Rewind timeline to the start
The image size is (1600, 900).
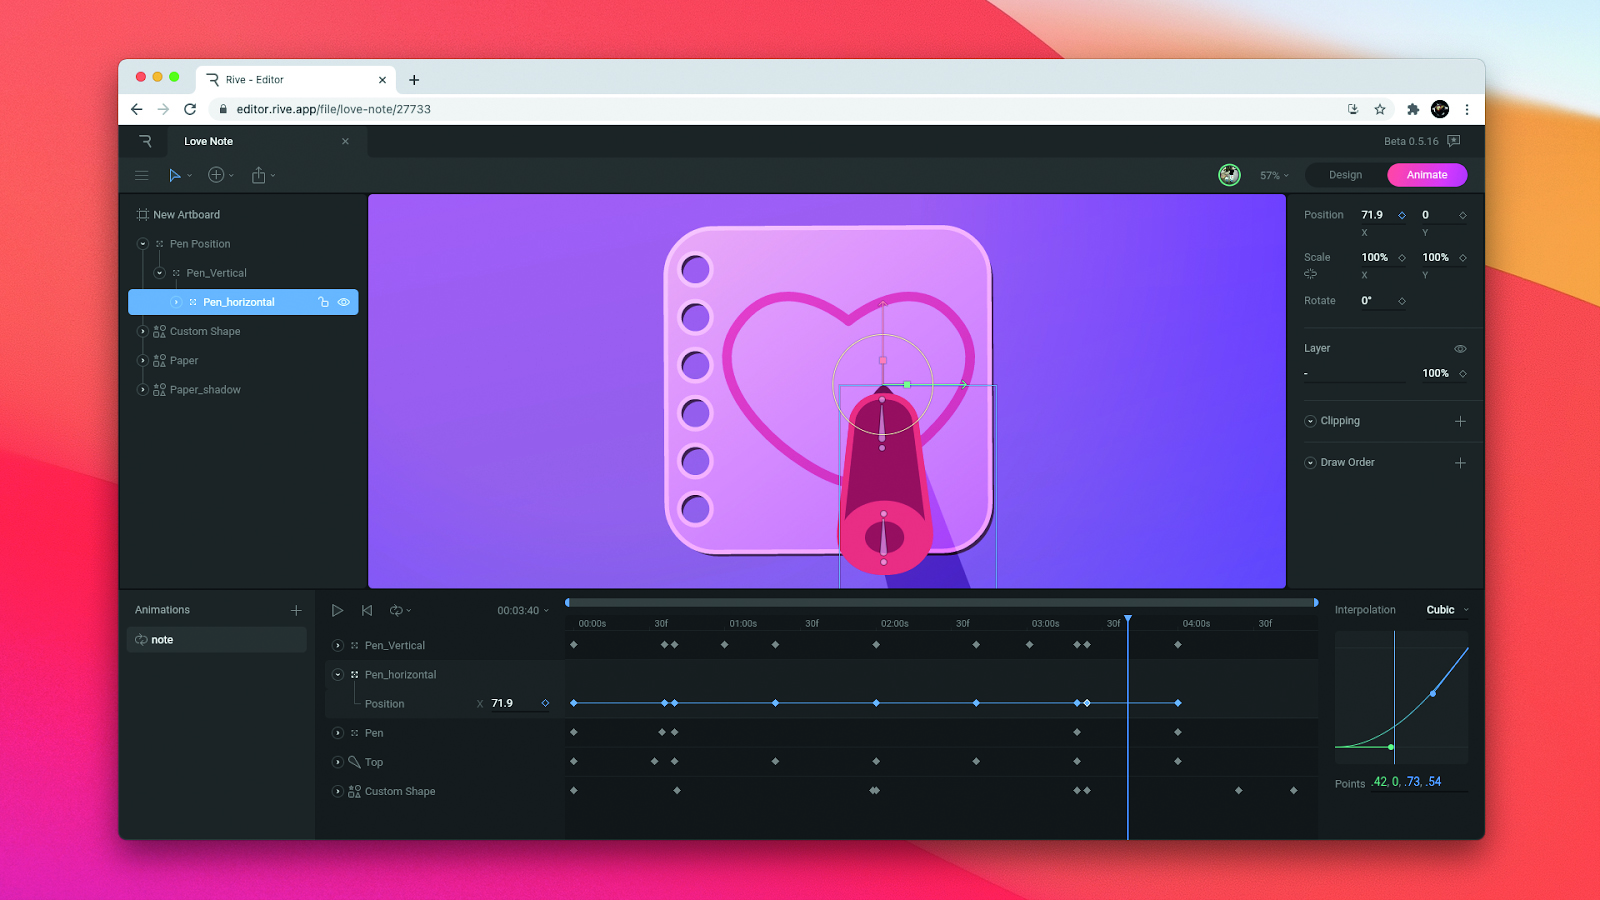[x=367, y=610]
